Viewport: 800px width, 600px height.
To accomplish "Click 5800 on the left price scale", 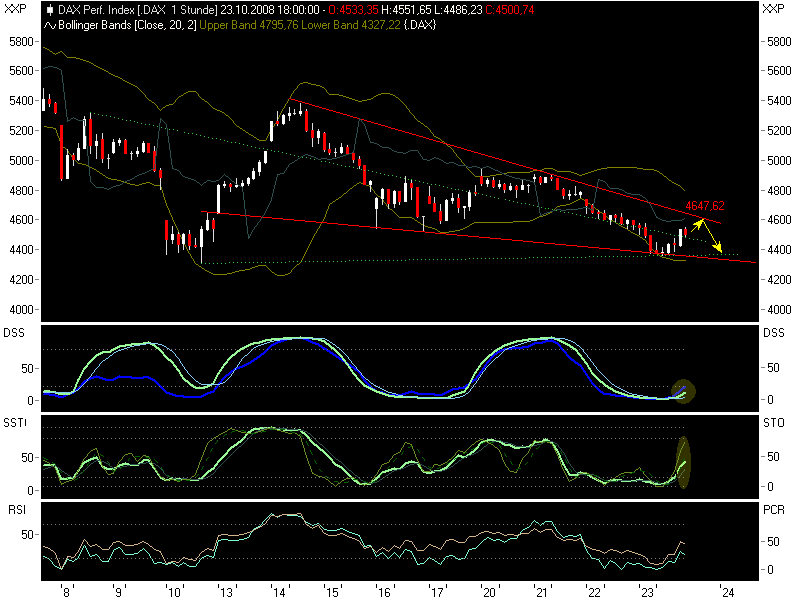I will click(21, 42).
